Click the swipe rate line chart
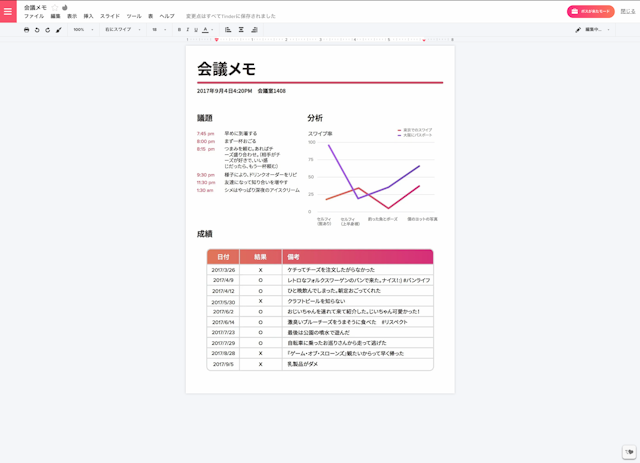Viewport: 640px width, 463px height. point(371,176)
